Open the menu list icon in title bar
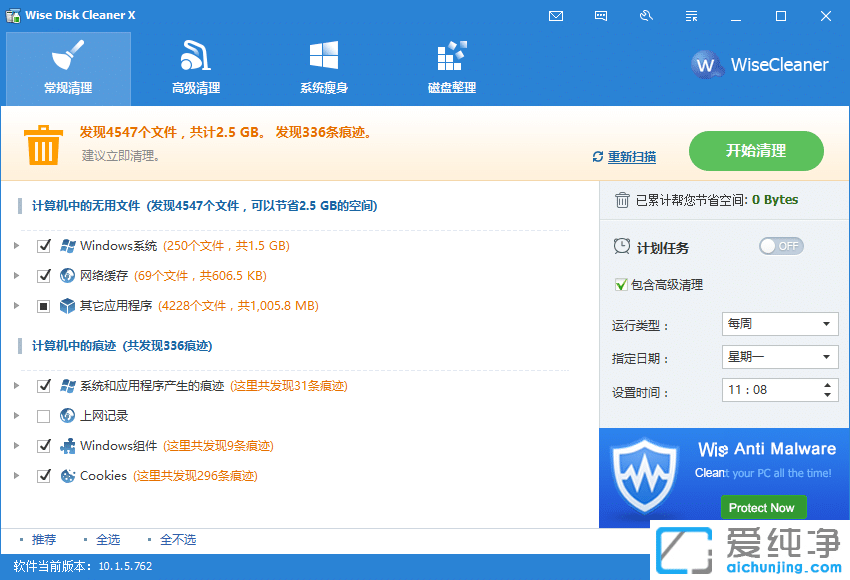The height and width of the screenshot is (580, 850). [691, 16]
